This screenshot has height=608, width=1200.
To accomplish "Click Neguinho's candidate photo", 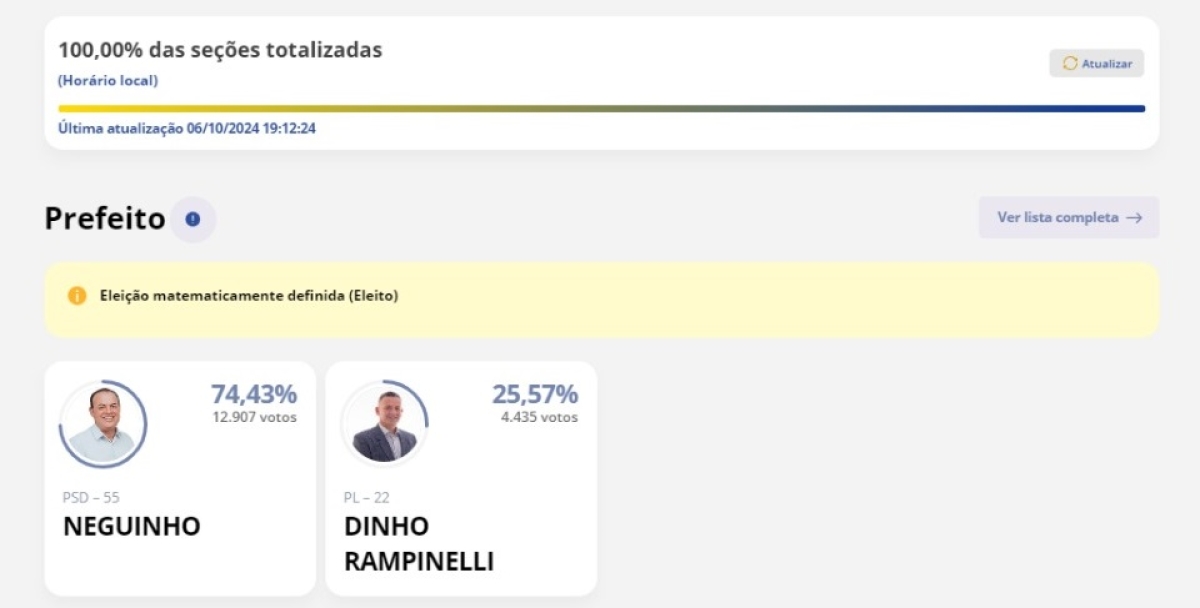I will (x=102, y=424).
